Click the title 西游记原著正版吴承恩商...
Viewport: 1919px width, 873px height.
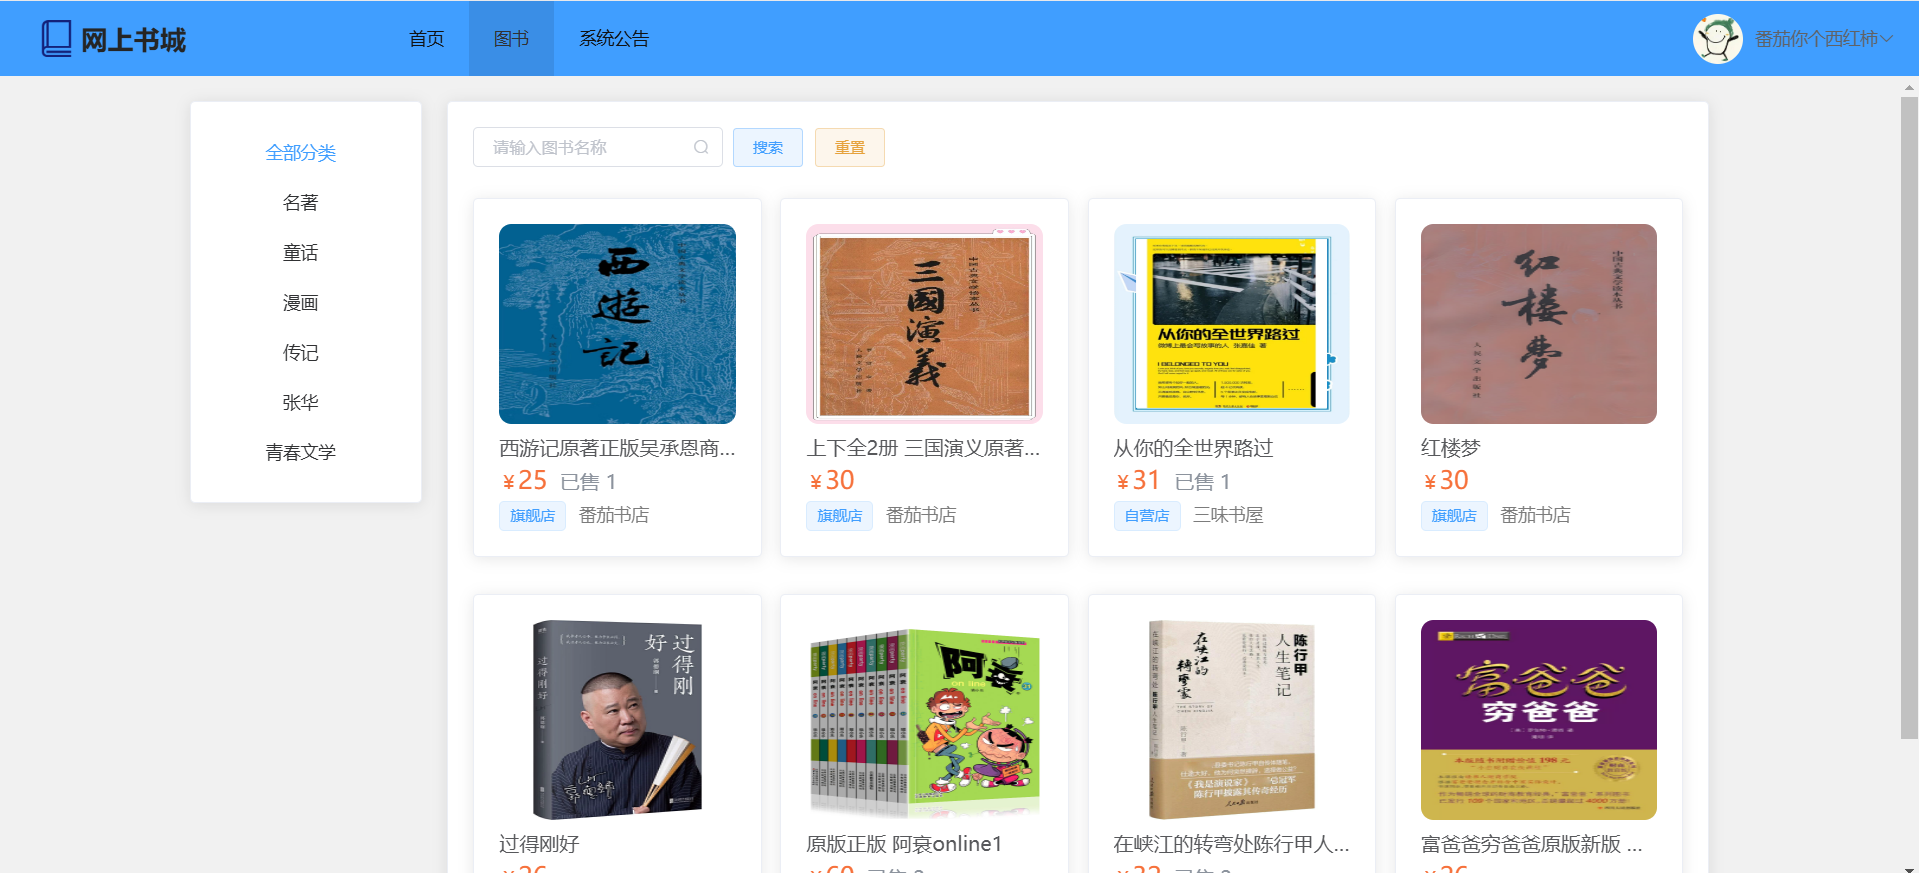pyautogui.click(x=617, y=448)
